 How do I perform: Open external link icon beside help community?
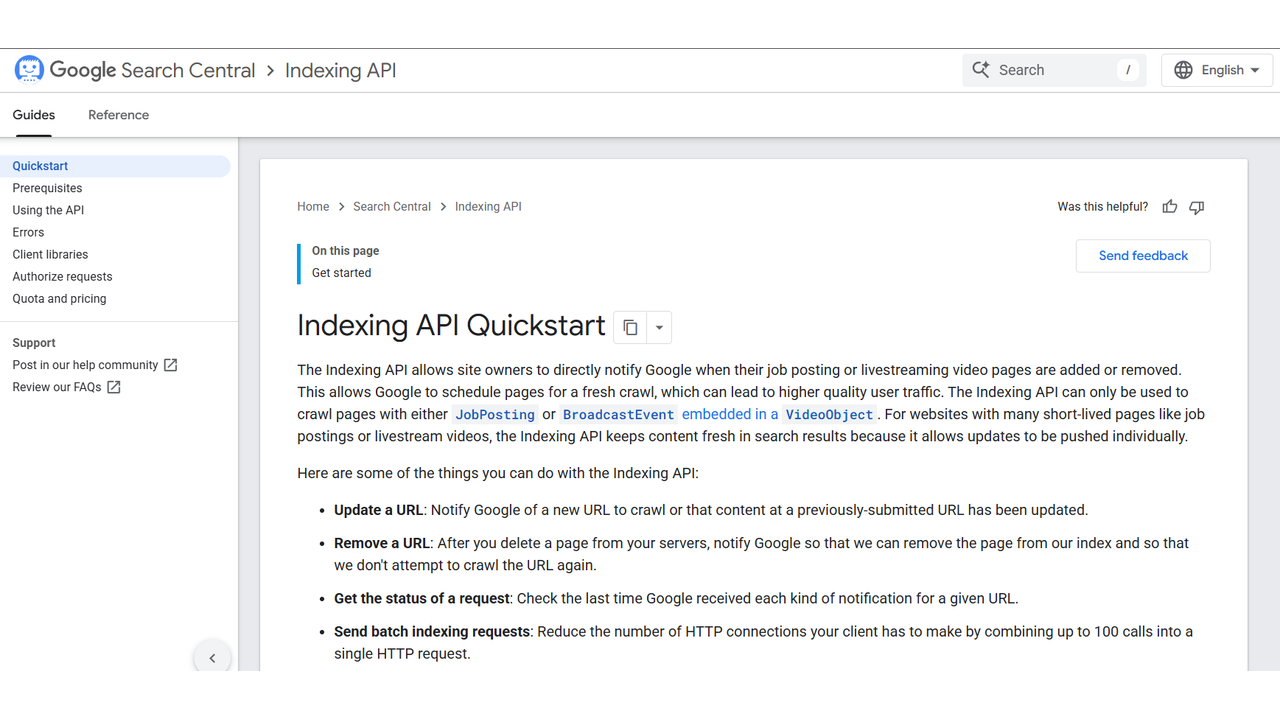point(170,365)
